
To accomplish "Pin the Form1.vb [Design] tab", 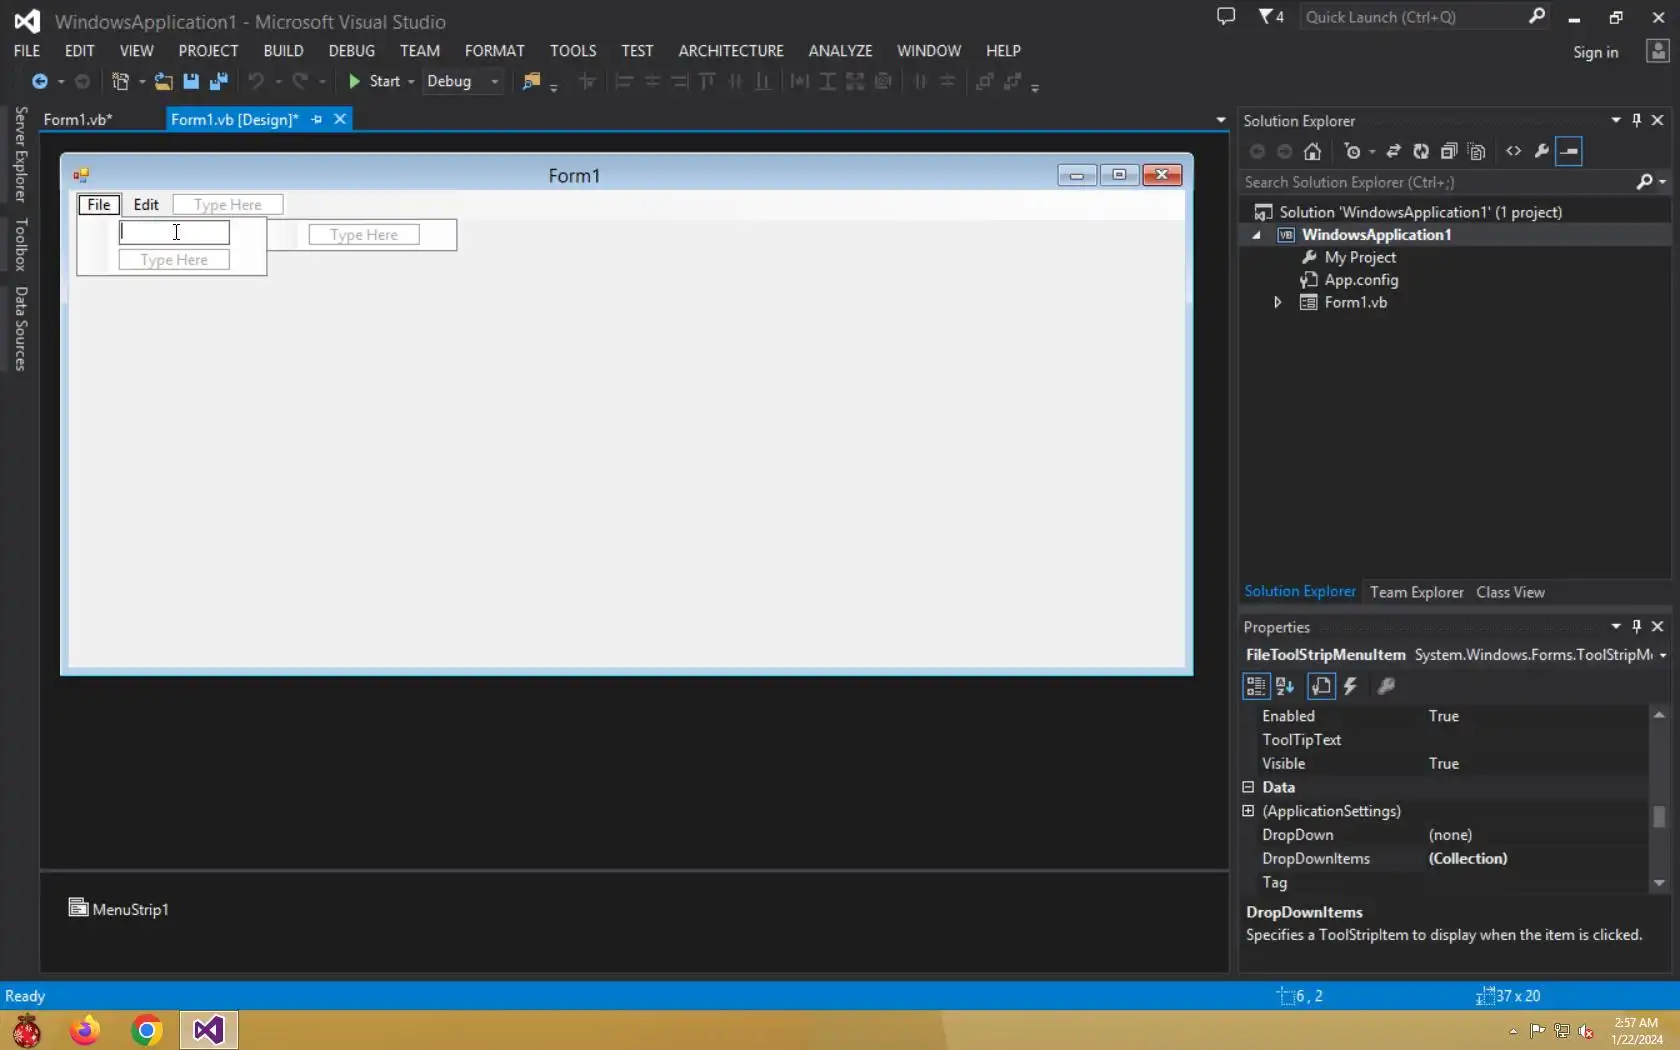I will 317,119.
